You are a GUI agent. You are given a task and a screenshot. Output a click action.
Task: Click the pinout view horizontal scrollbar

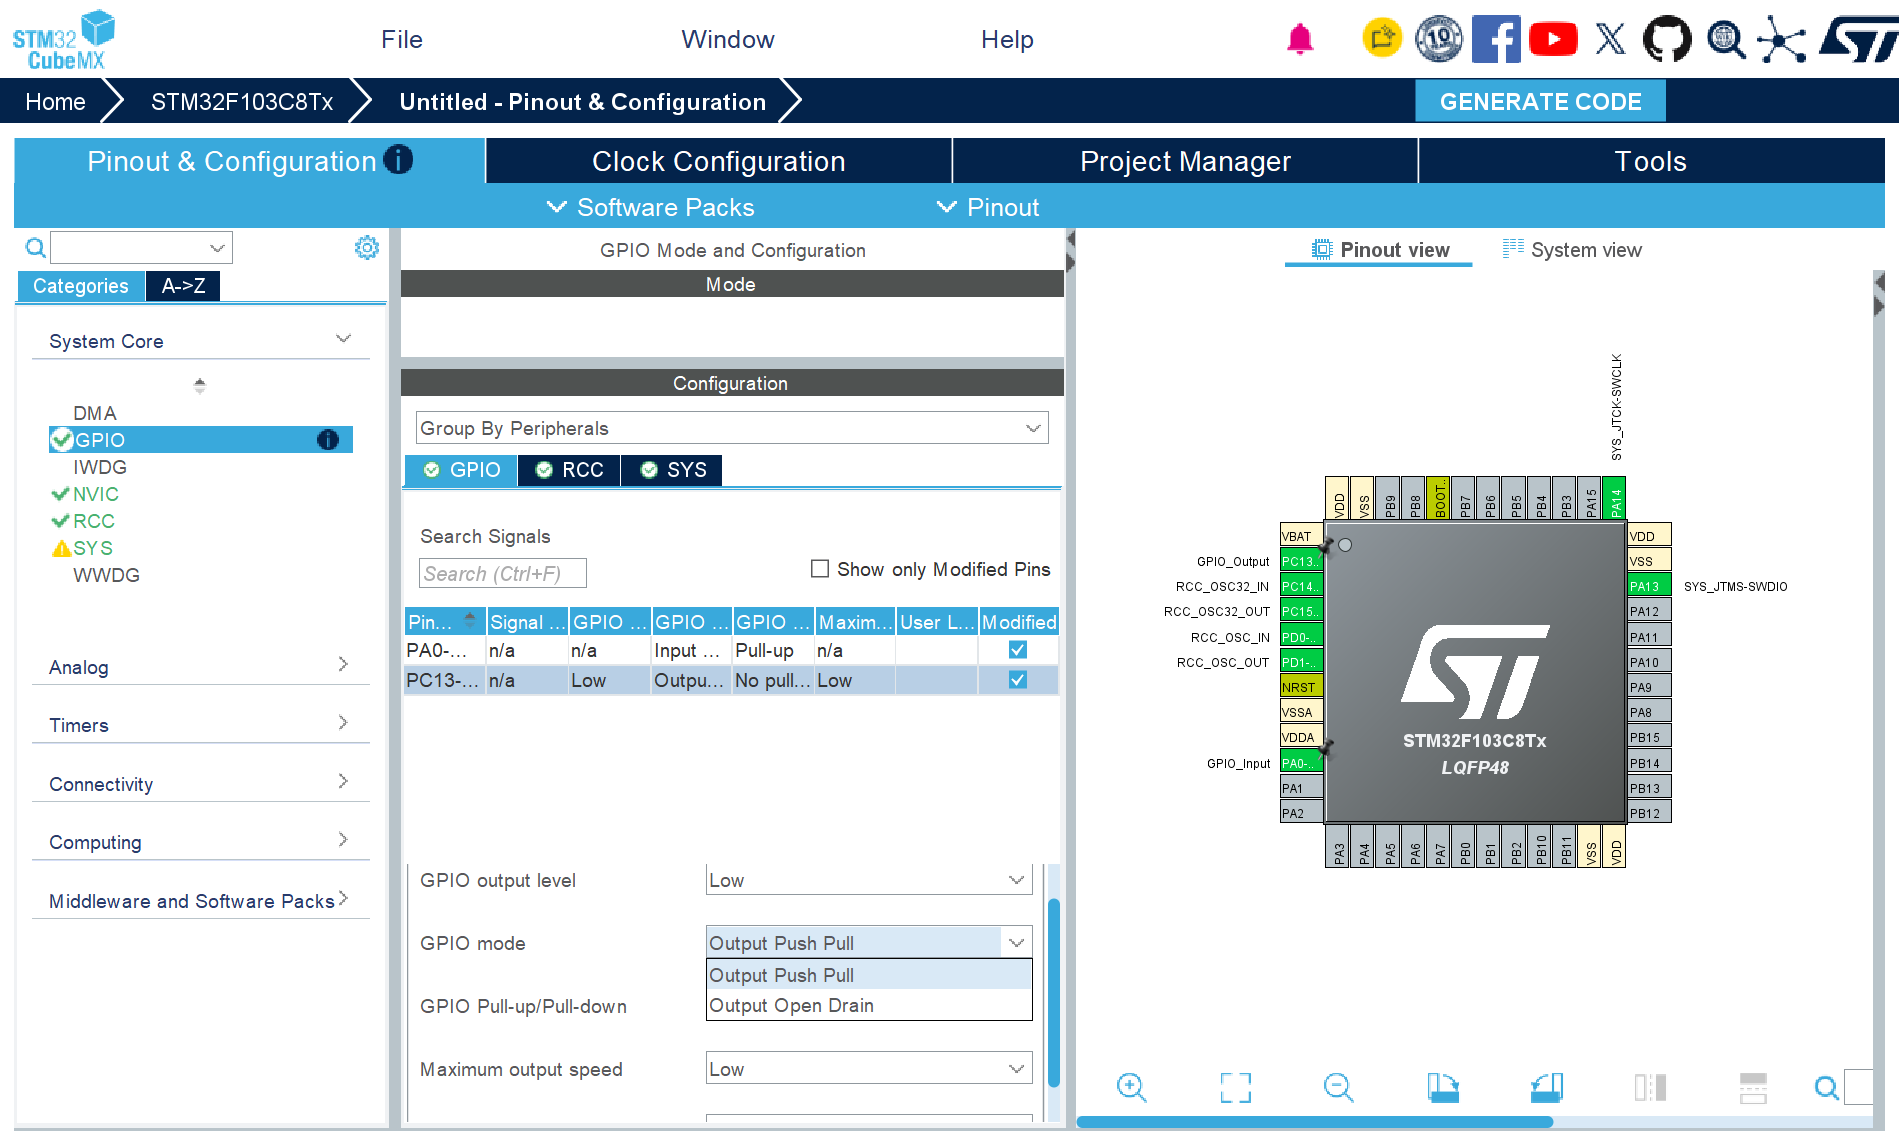(x=1314, y=1122)
